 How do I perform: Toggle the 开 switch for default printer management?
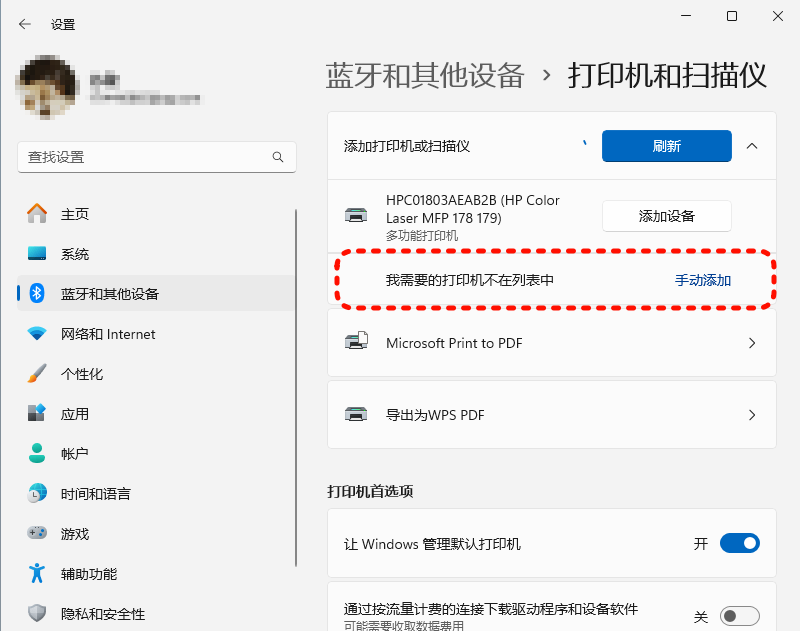point(740,543)
